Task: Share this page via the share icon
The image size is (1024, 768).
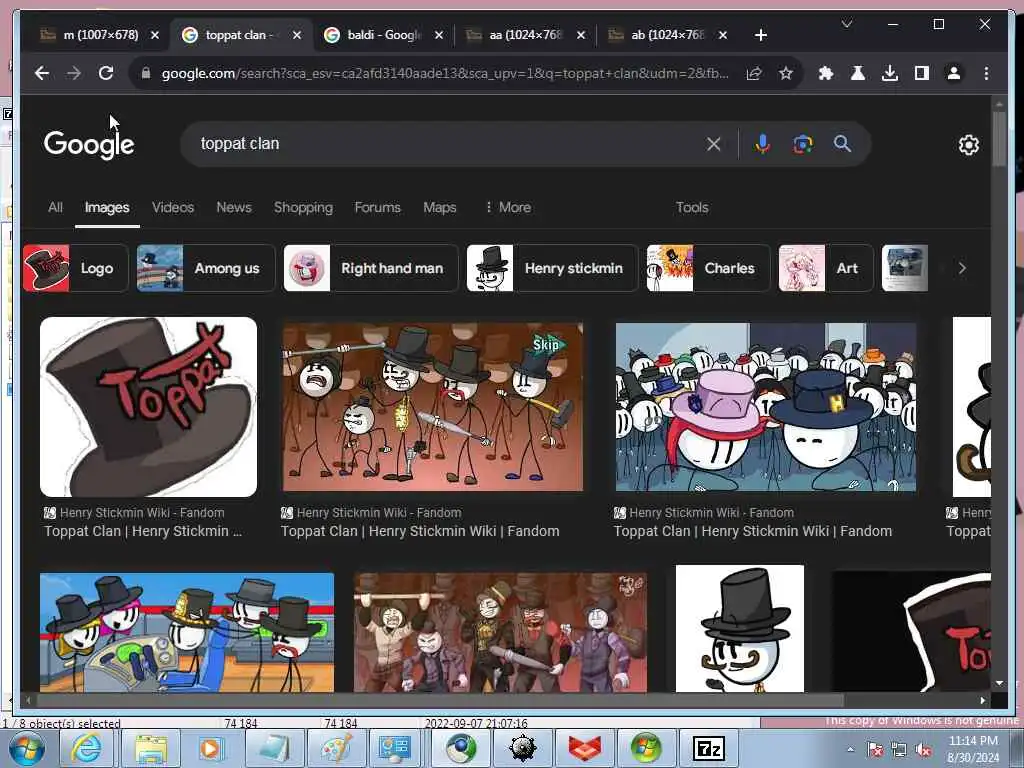Action: pyautogui.click(x=754, y=73)
